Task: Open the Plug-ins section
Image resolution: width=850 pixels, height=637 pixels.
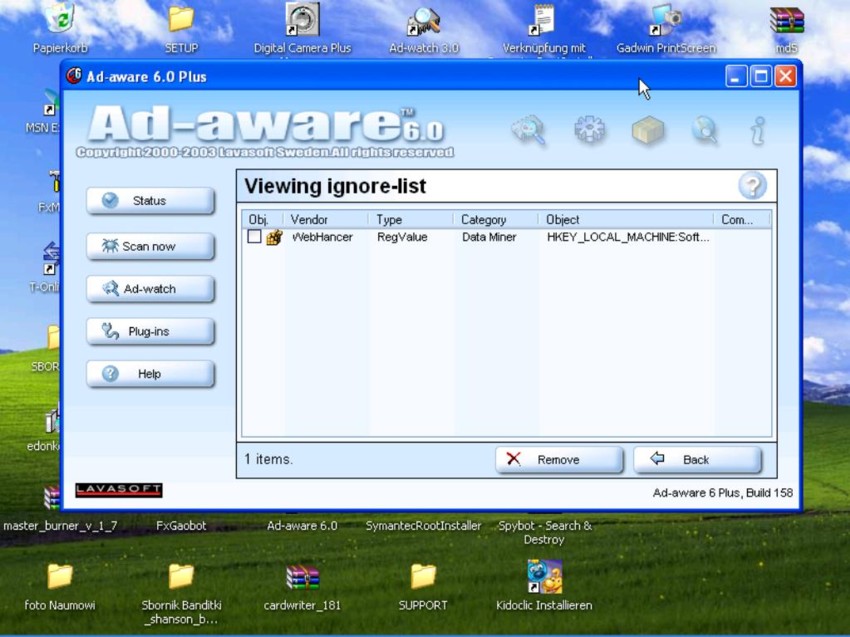Action: click(150, 331)
